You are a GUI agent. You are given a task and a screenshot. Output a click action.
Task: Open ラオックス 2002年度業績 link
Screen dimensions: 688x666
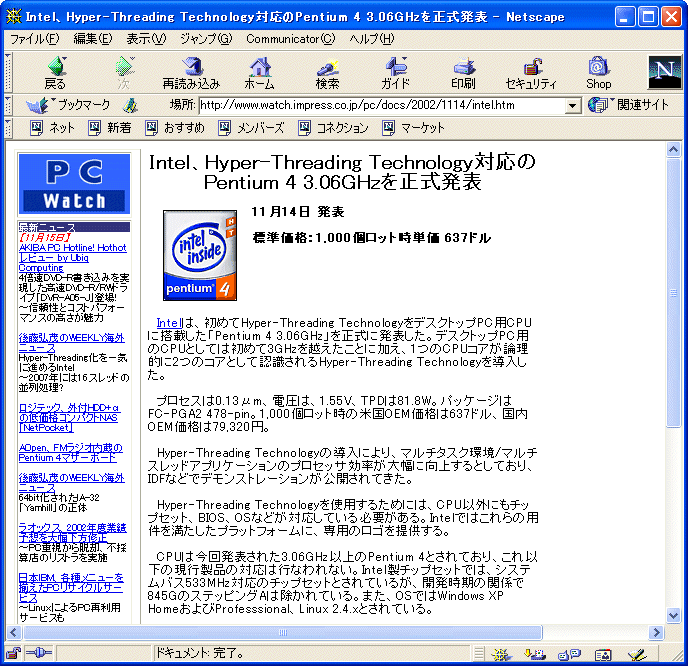point(72,532)
